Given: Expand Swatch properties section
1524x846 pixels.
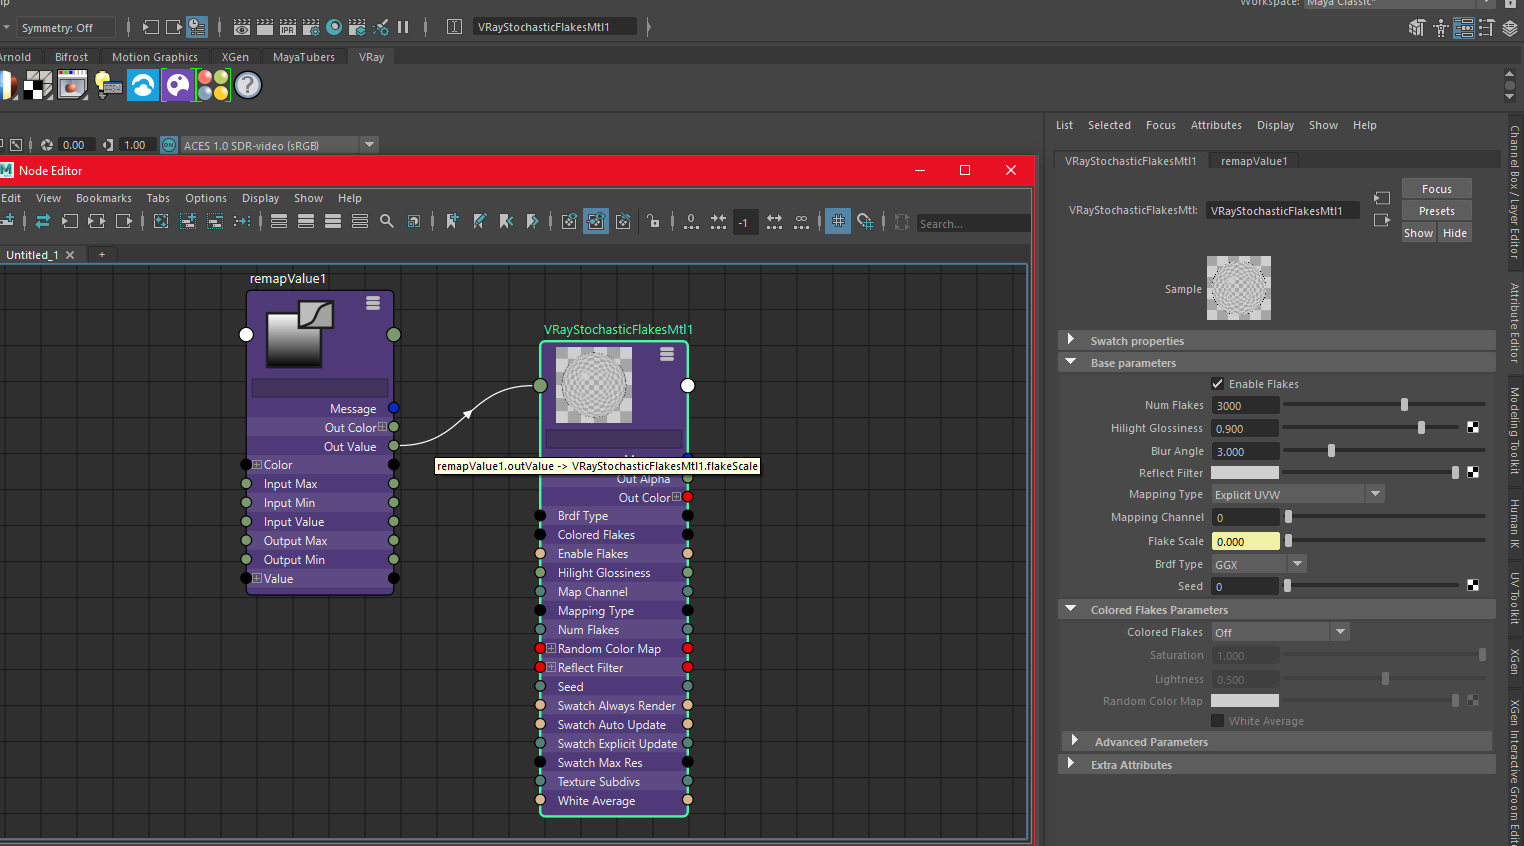Looking at the screenshot, I should pyautogui.click(x=1071, y=340).
